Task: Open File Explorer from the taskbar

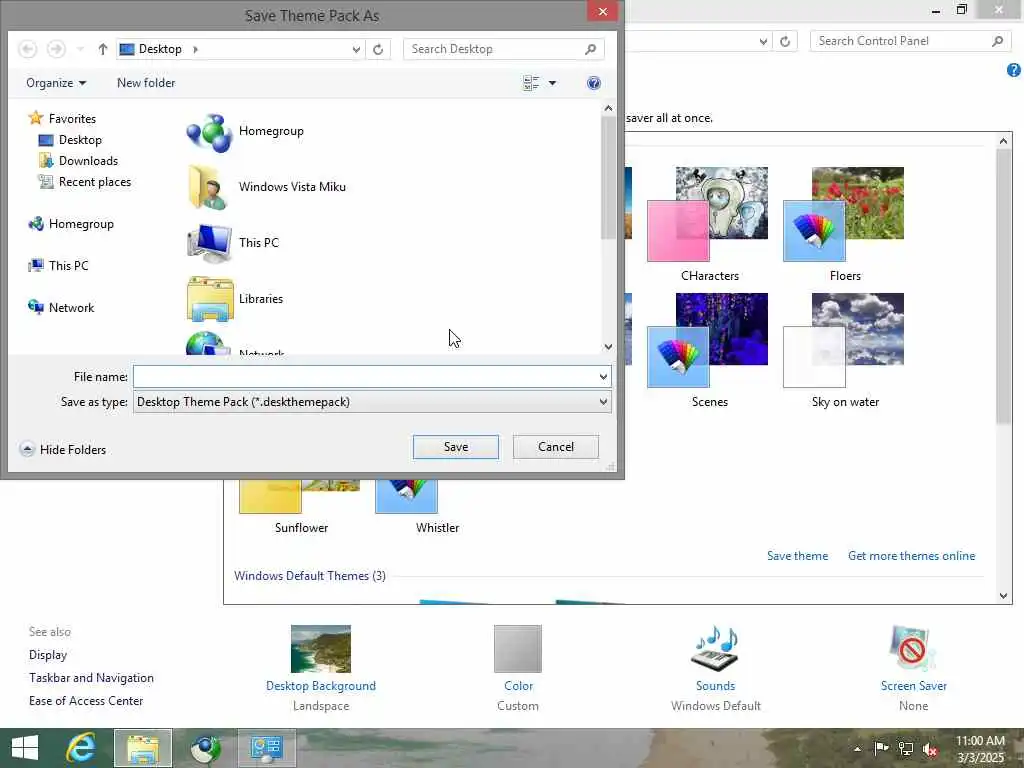Action: point(143,748)
